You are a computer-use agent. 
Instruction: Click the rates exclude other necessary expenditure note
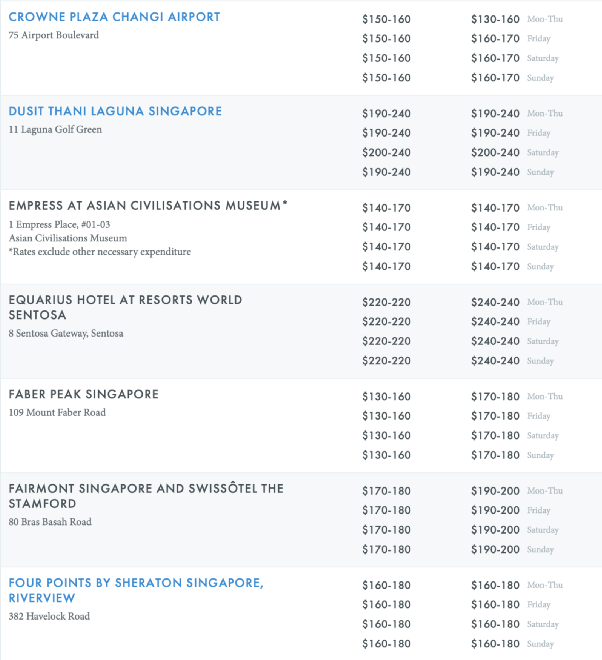click(x=99, y=252)
